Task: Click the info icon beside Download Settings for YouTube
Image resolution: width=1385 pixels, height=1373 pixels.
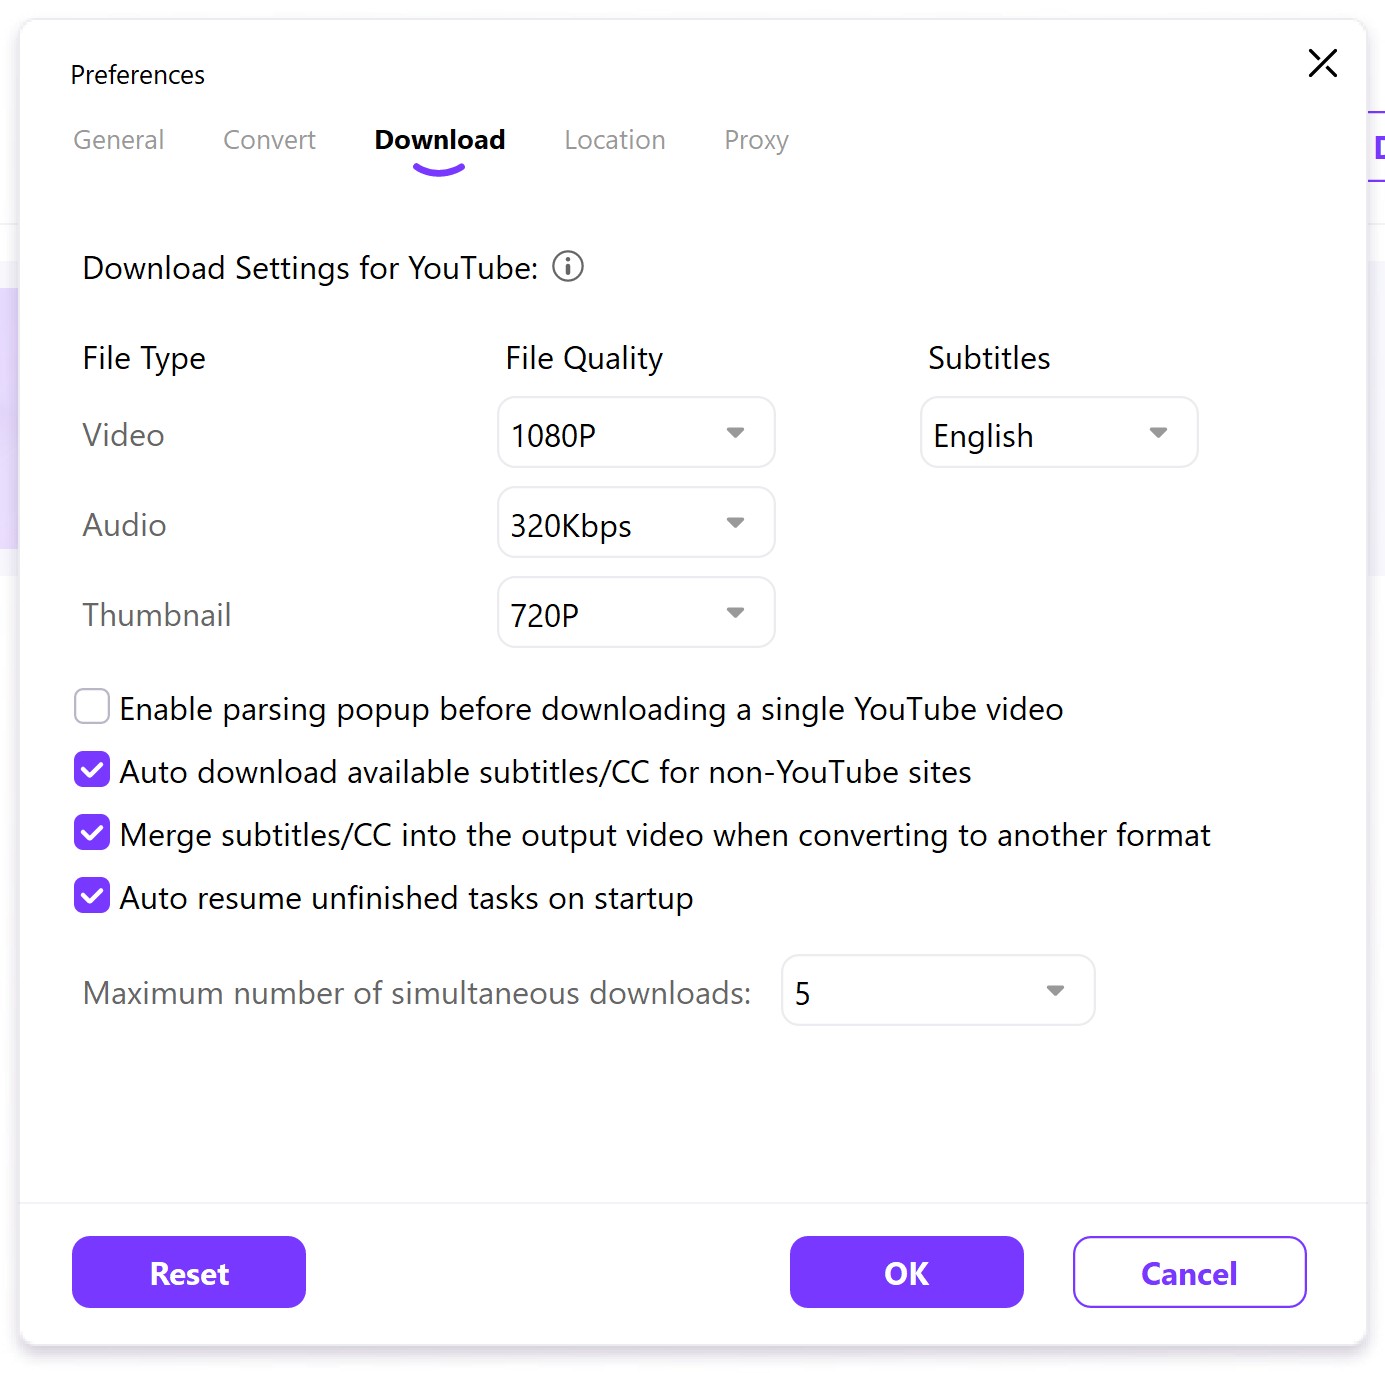Action: 568,267
